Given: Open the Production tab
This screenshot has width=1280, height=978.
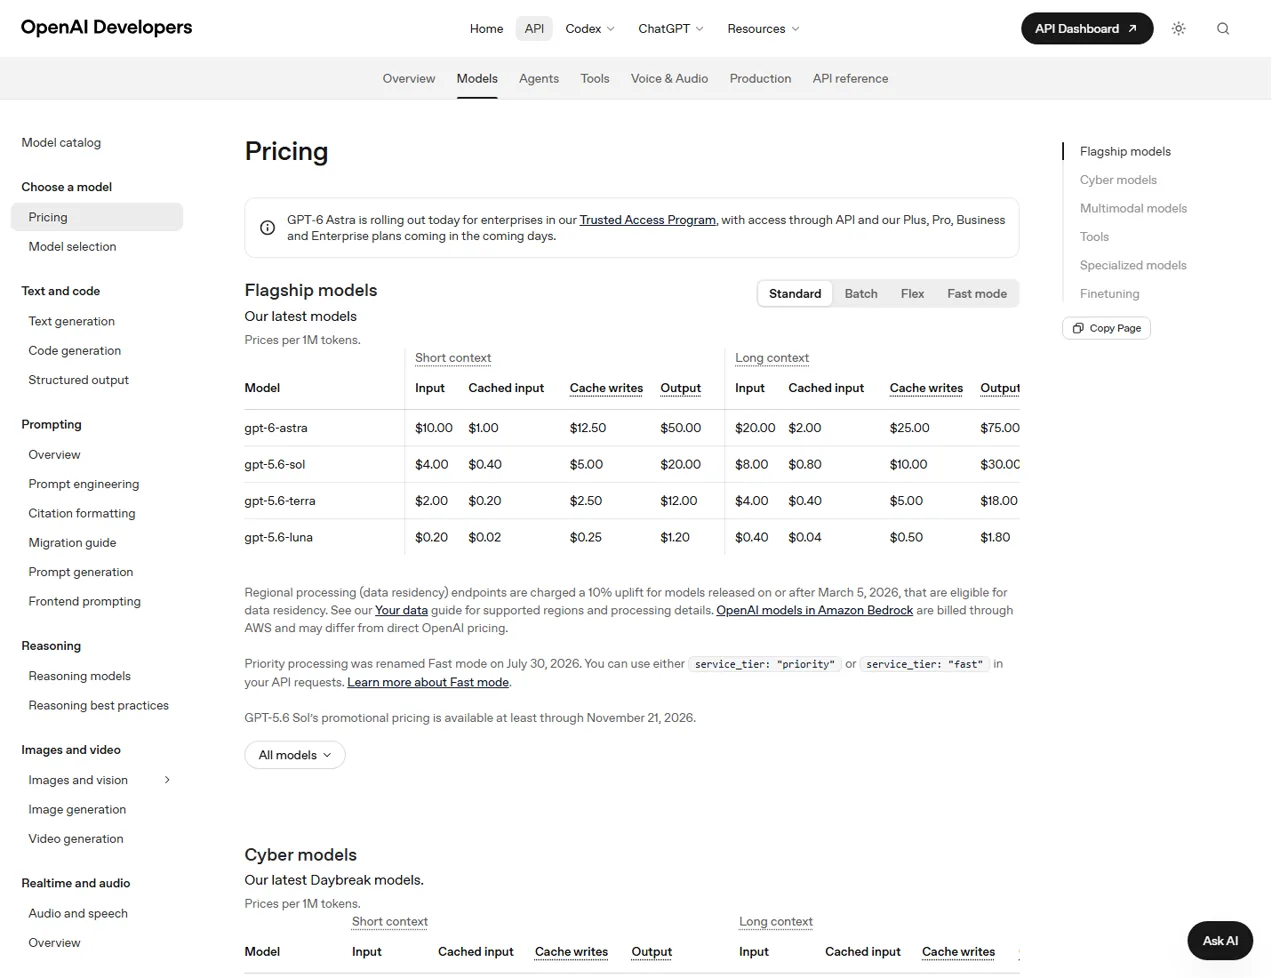Looking at the screenshot, I should pos(760,79).
